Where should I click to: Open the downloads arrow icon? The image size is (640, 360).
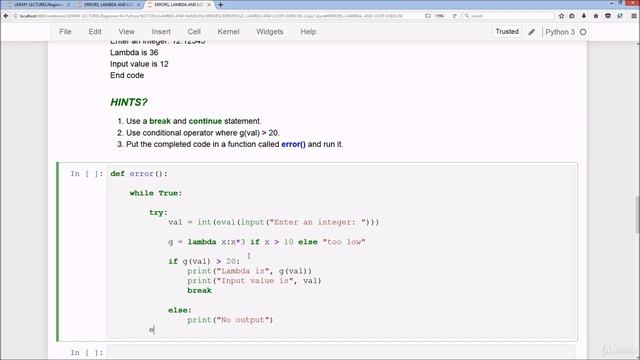coord(584,16)
